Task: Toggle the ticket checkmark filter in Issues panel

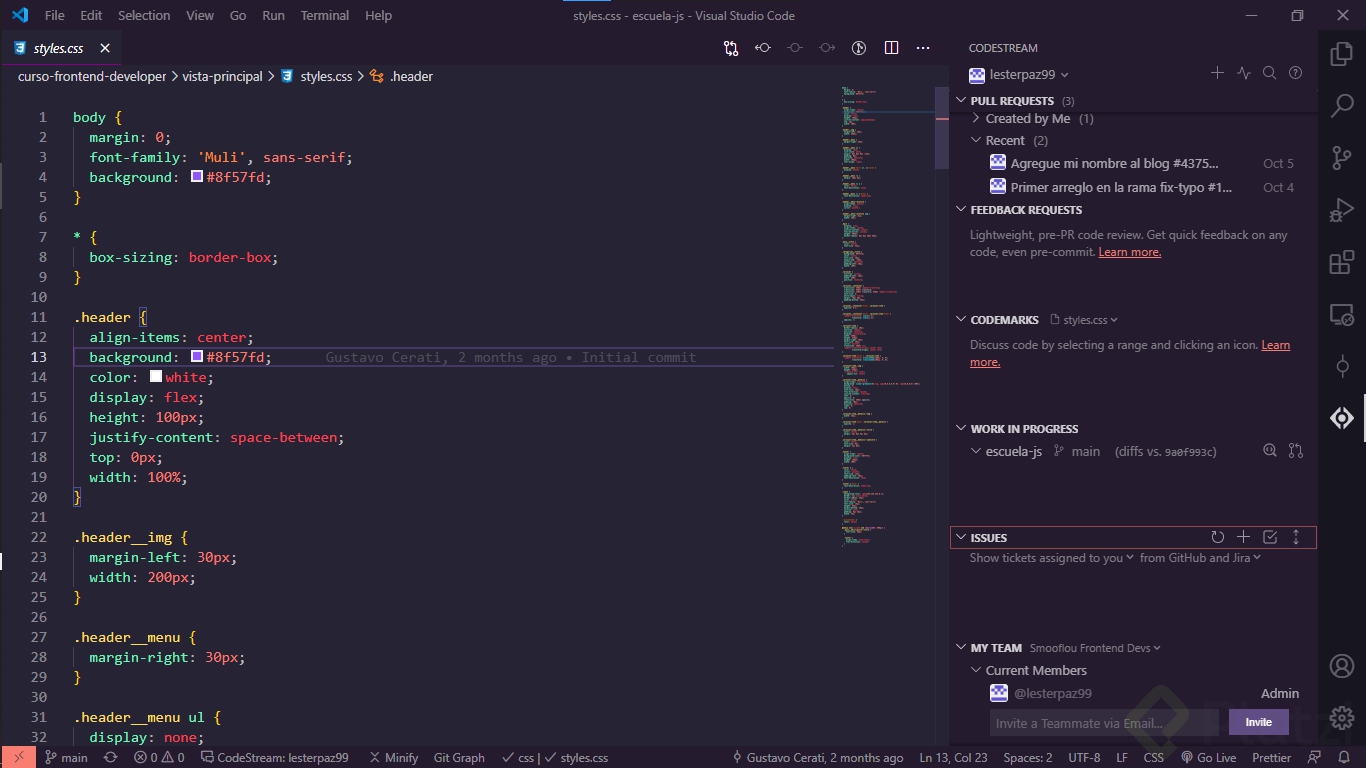Action: point(1270,537)
